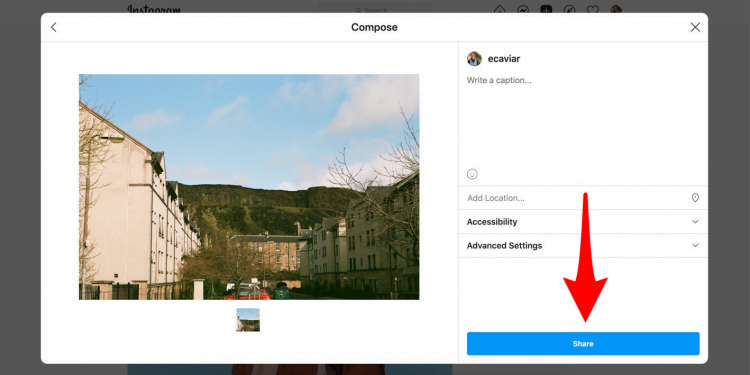The height and width of the screenshot is (375, 750).
Task: Click the New Post plus icon
Action: tap(546, 9)
